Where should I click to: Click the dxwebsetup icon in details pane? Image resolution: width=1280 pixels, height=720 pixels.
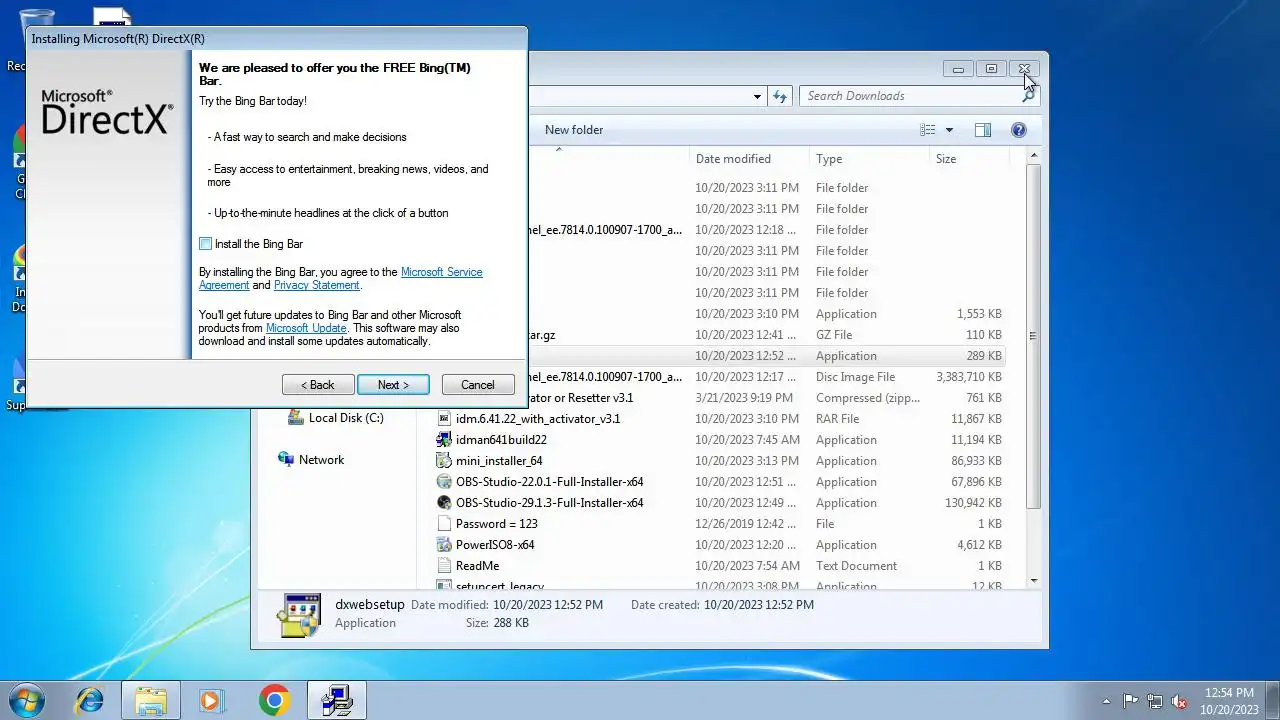299,614
